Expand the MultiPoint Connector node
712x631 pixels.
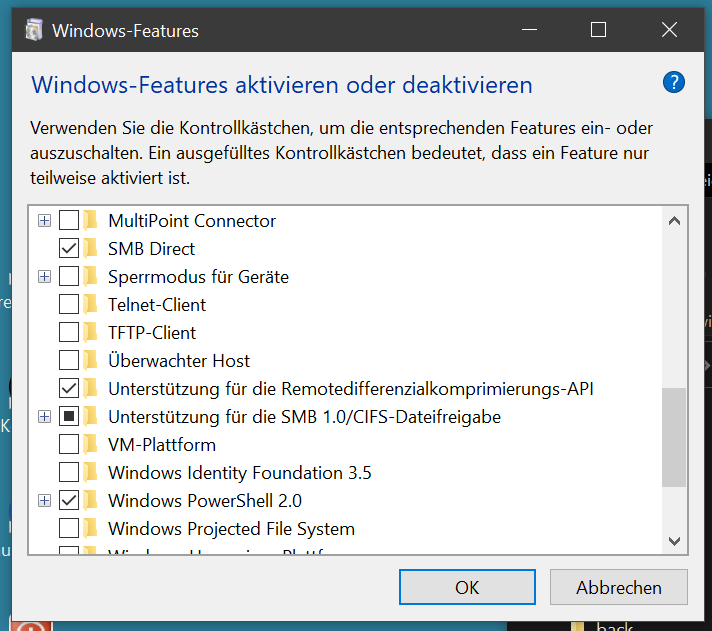click(44, 221)
